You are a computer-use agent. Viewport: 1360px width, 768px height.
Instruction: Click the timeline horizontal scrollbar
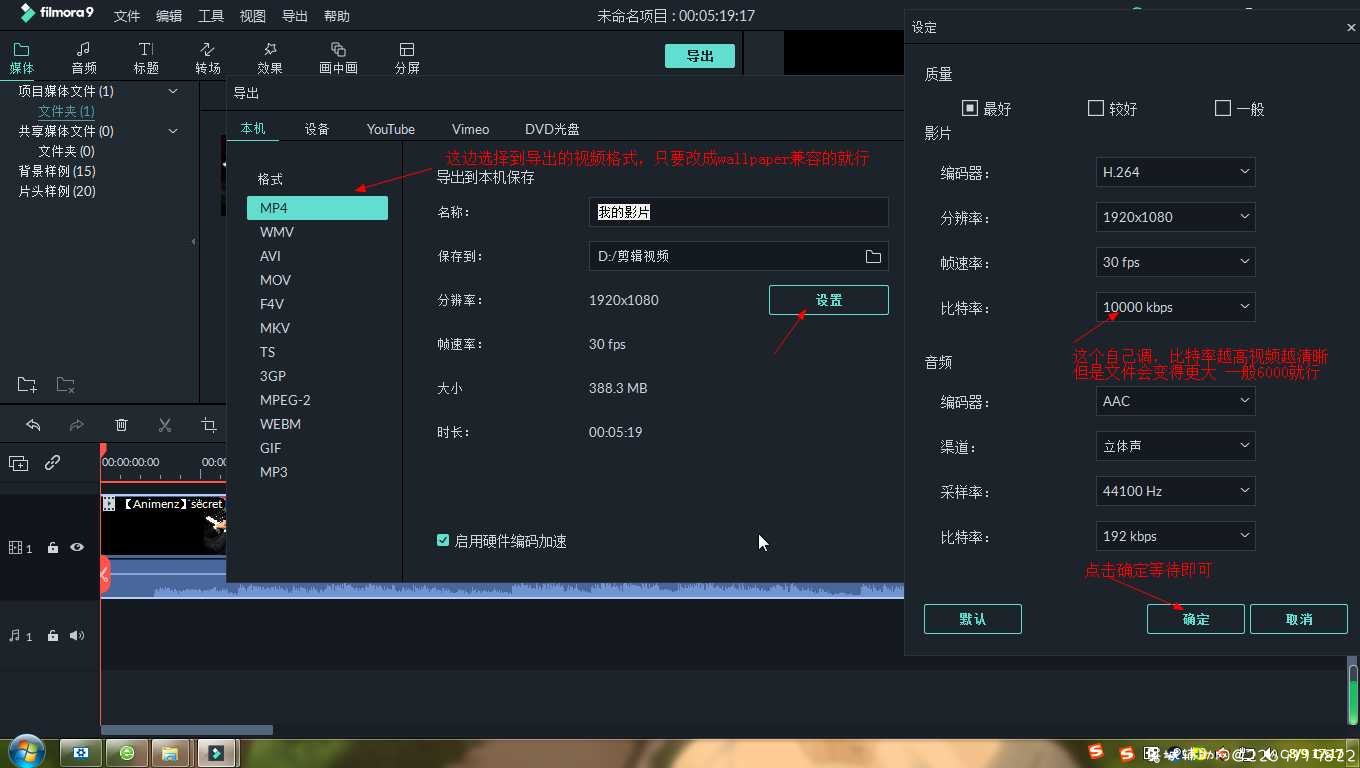187,730
